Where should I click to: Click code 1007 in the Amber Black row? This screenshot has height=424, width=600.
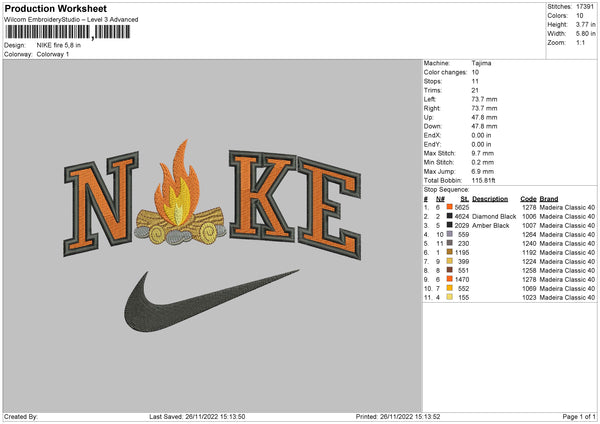pos(529,225)
